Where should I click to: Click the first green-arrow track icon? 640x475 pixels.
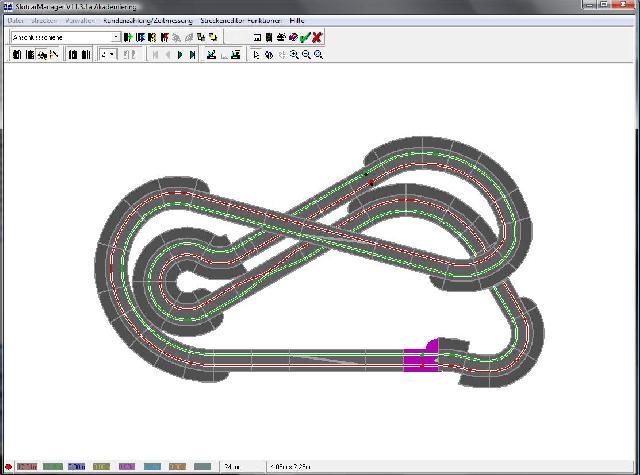click(x=128, y=37)
